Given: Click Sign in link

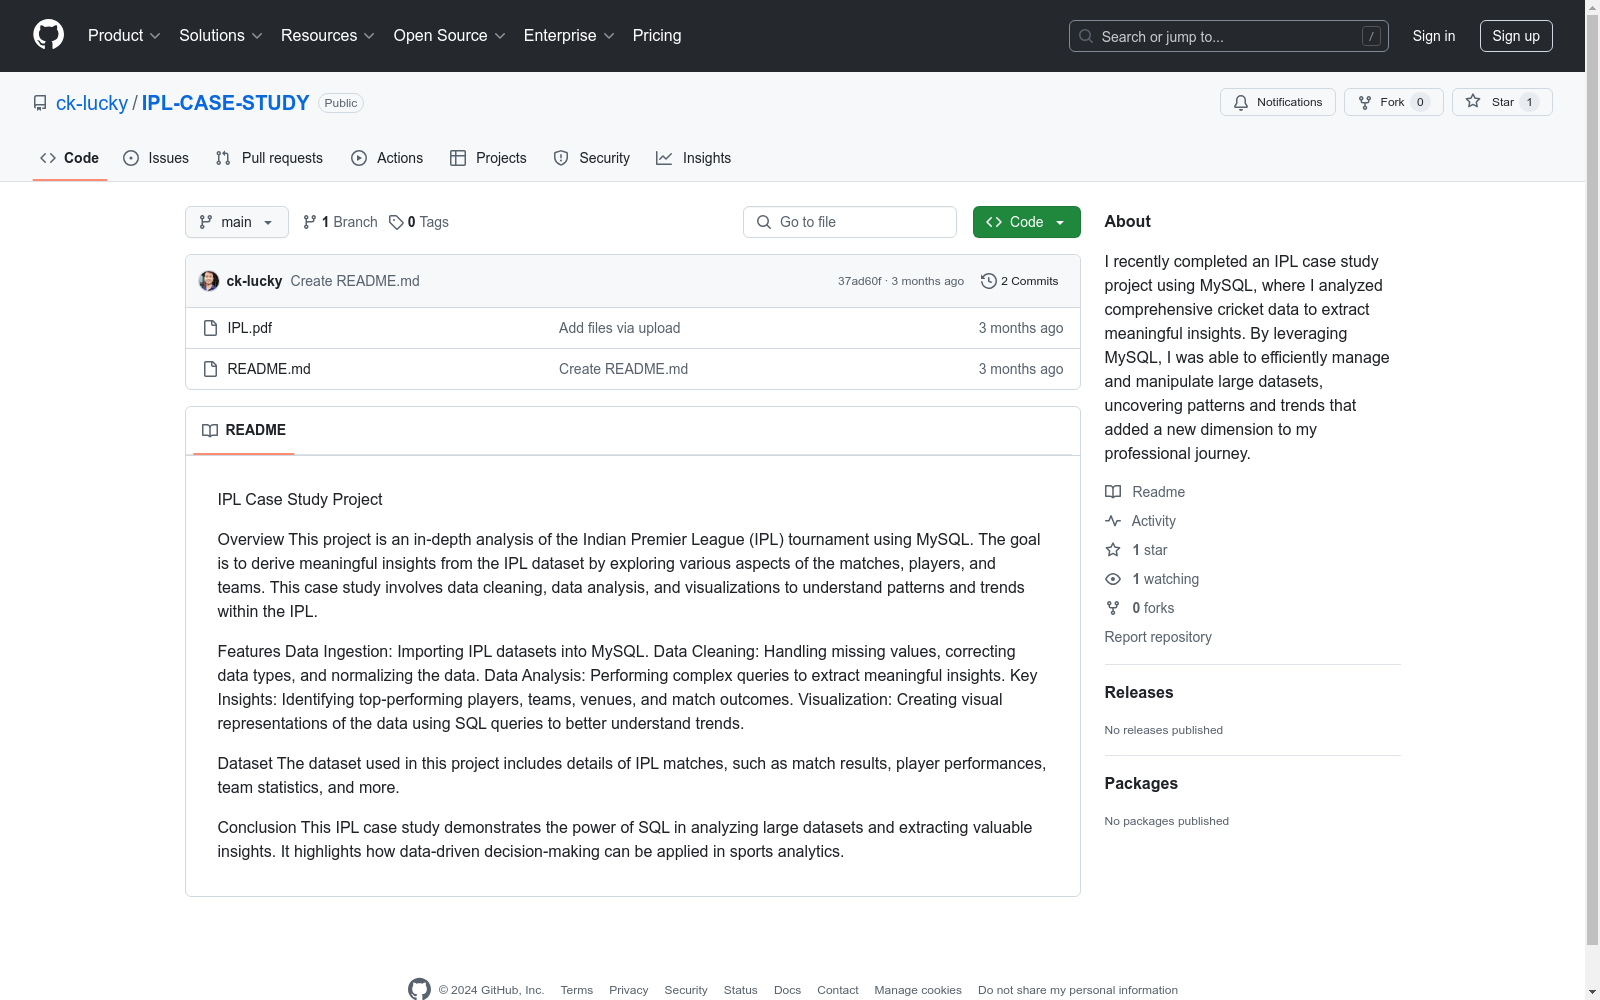Looking at the screenshot, I should tap(1434, 36).
